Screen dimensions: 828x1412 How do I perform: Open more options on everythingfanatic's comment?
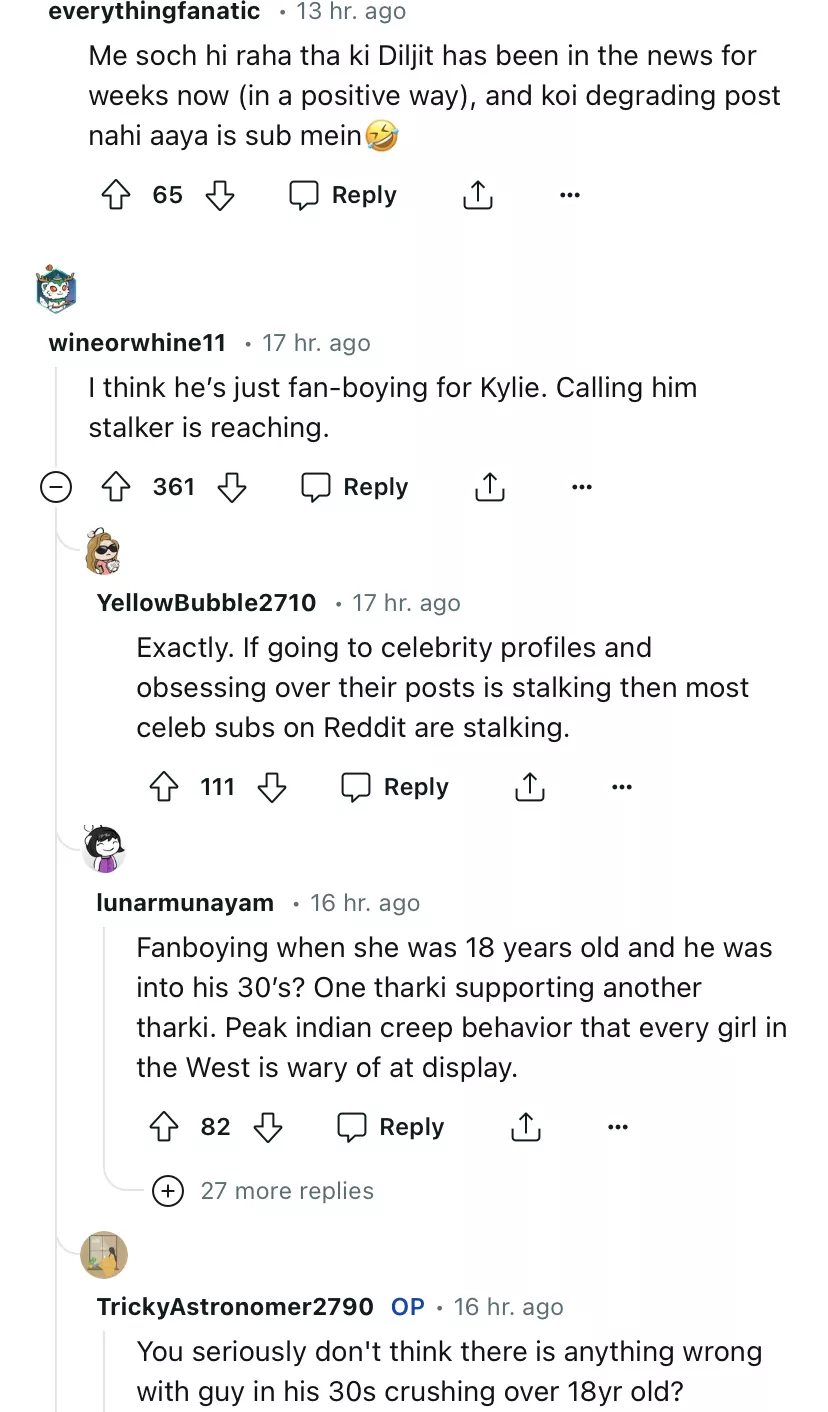click(x=570, y=195)
